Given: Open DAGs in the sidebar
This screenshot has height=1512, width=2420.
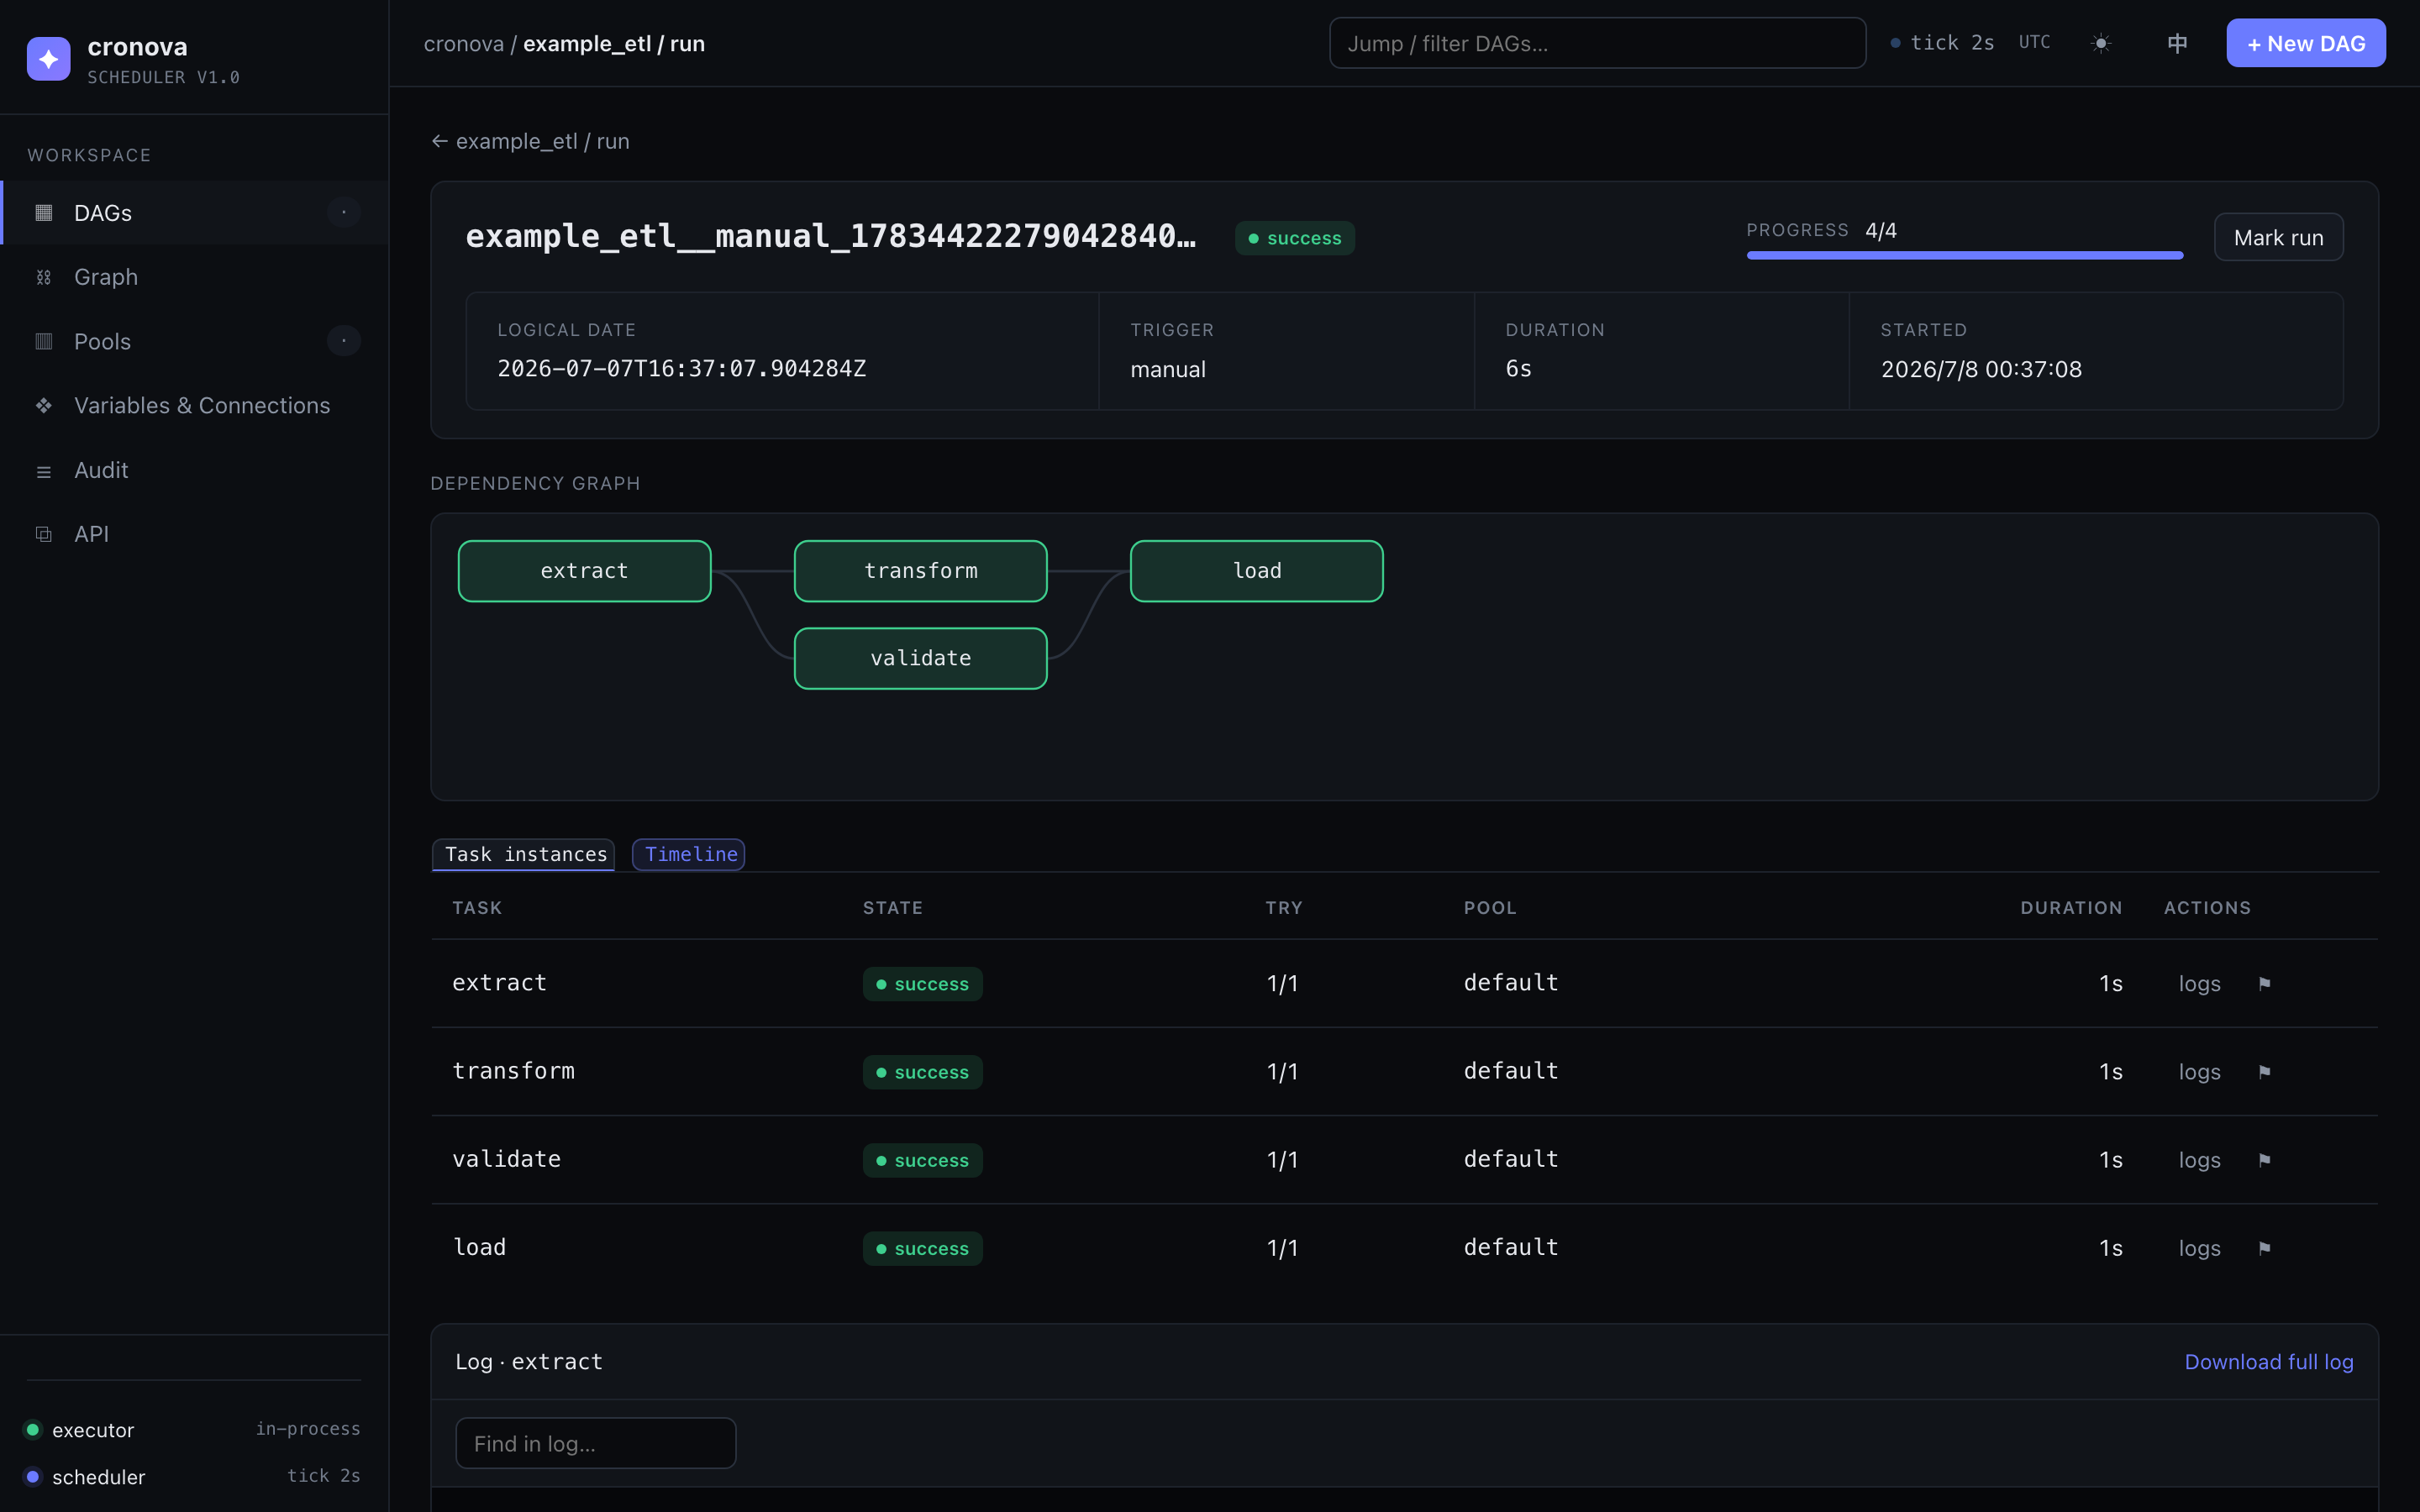Looking at the screenshot, I should [195, 213].
